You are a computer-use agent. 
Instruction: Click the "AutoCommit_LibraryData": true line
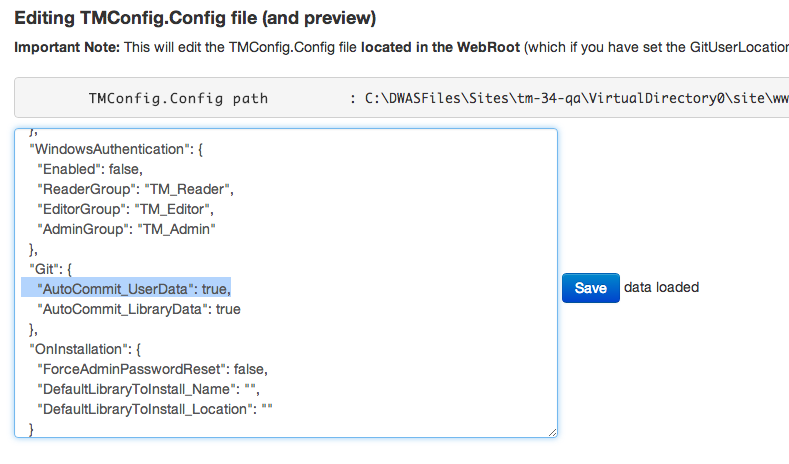[138, 309]
